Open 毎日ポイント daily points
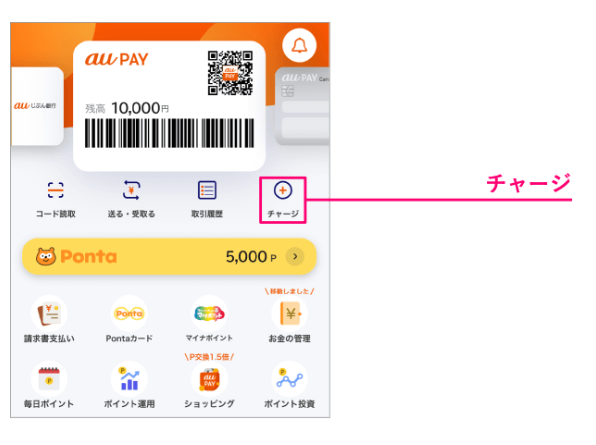The width and height of the screenshot is (596, 445). 49,379
